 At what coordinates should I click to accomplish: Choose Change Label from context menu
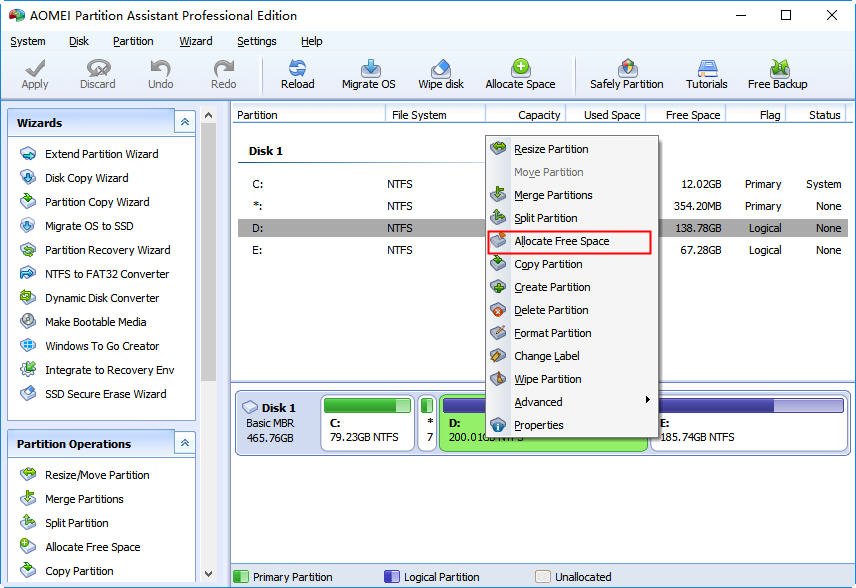pos(572,356)
